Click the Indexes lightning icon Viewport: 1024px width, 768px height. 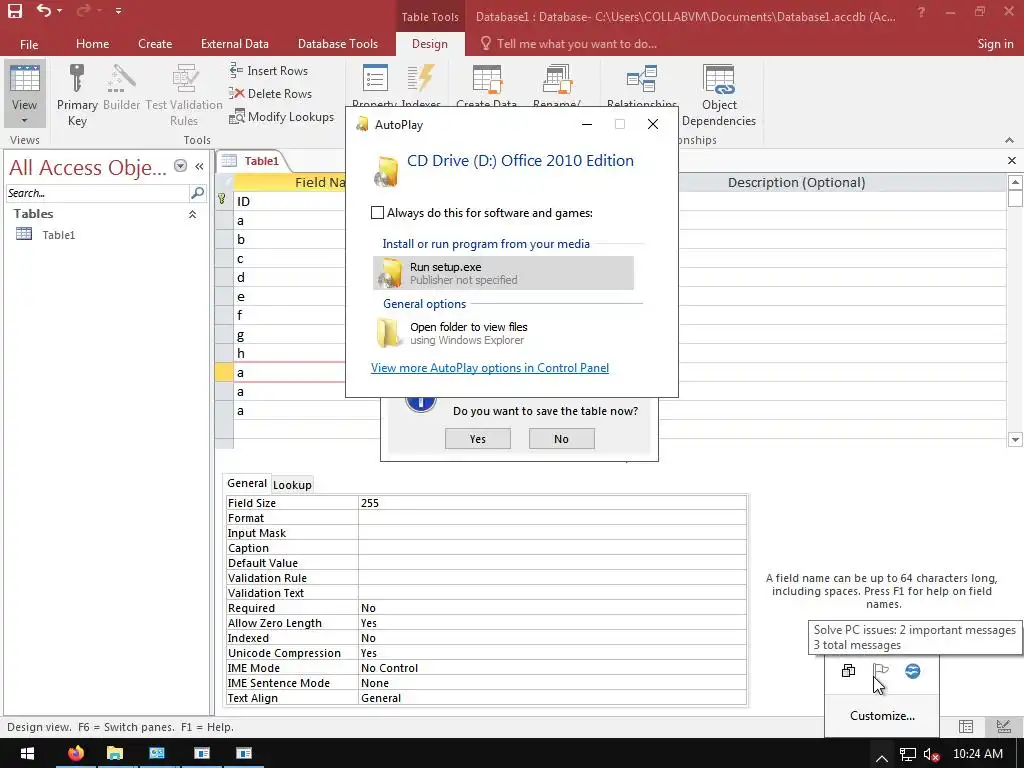[x=421, y=78]
